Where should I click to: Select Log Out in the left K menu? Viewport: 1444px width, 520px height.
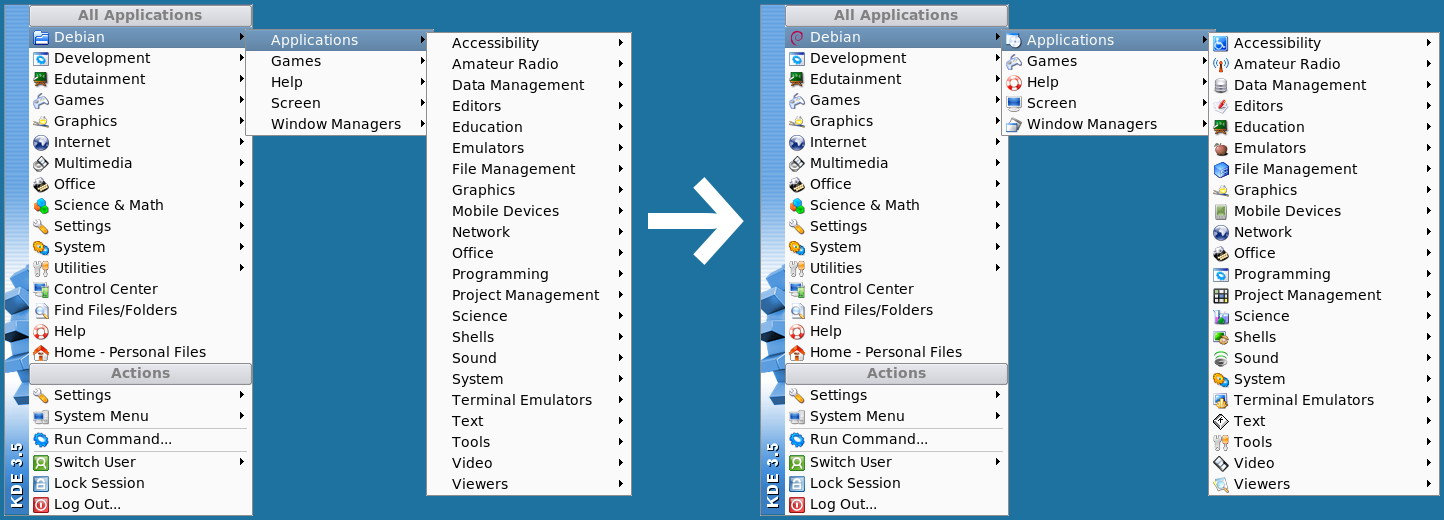(x=140, y=504)
